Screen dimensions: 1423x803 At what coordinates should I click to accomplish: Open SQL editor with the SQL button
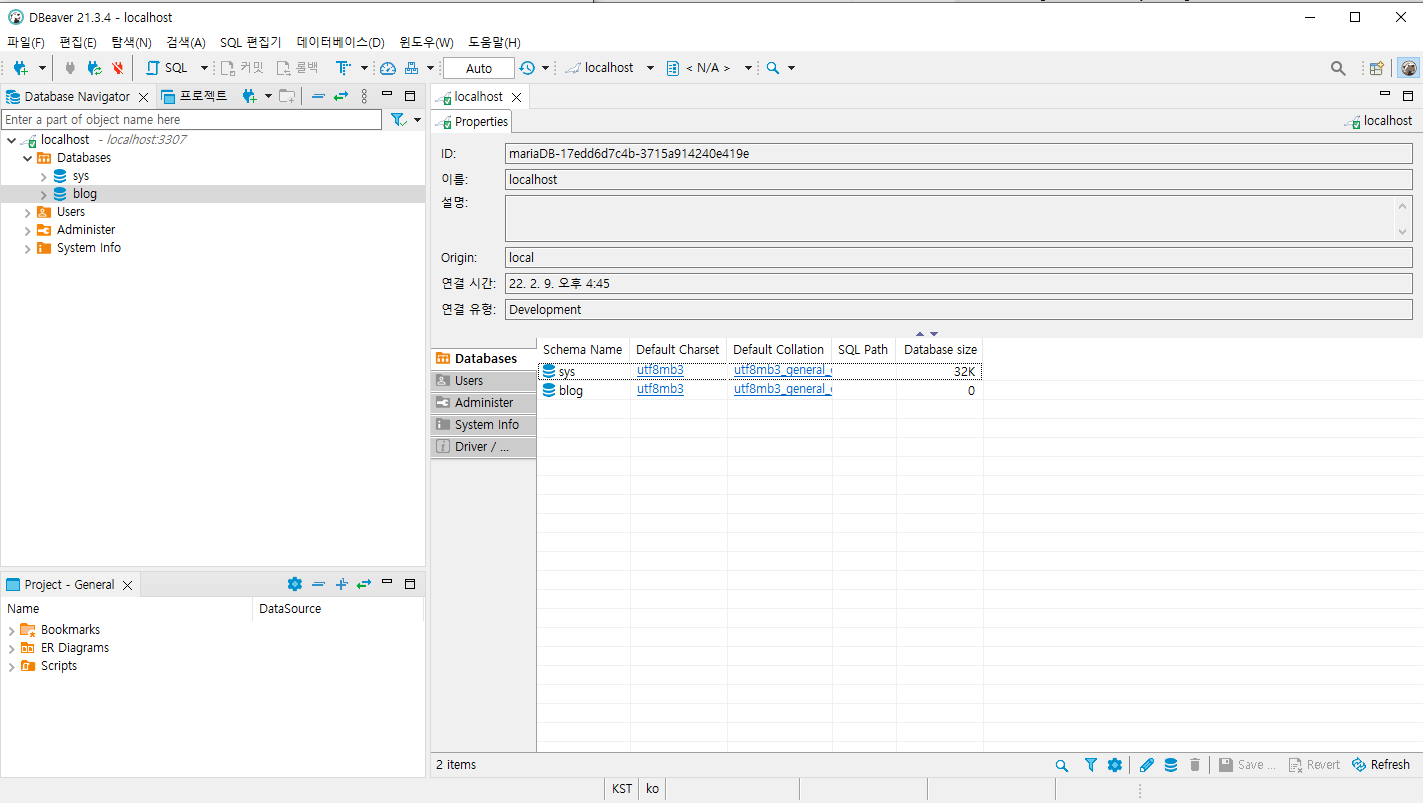(x=167, y=68)
